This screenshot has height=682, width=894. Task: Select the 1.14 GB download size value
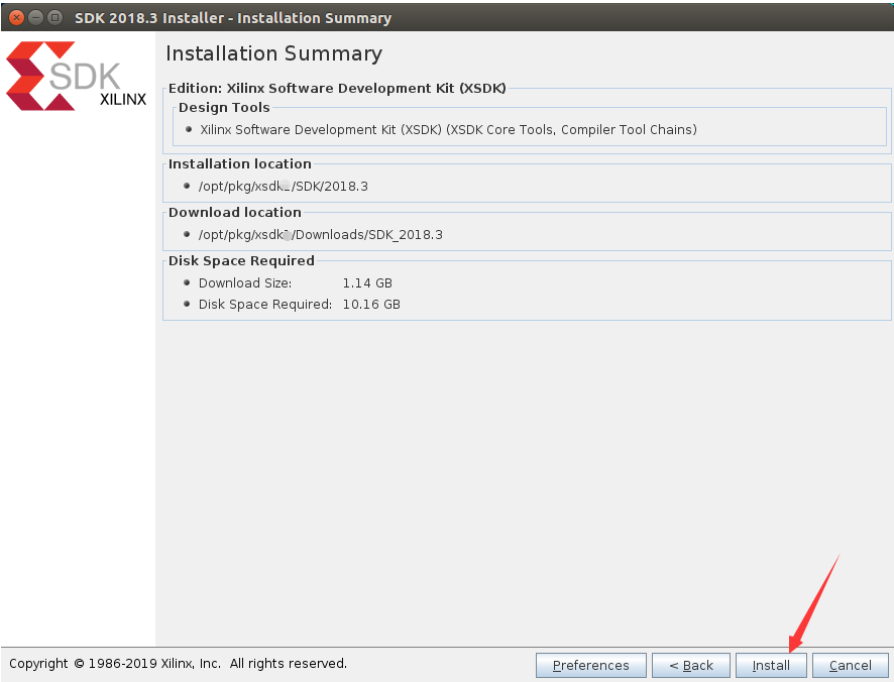click(367, 283)
